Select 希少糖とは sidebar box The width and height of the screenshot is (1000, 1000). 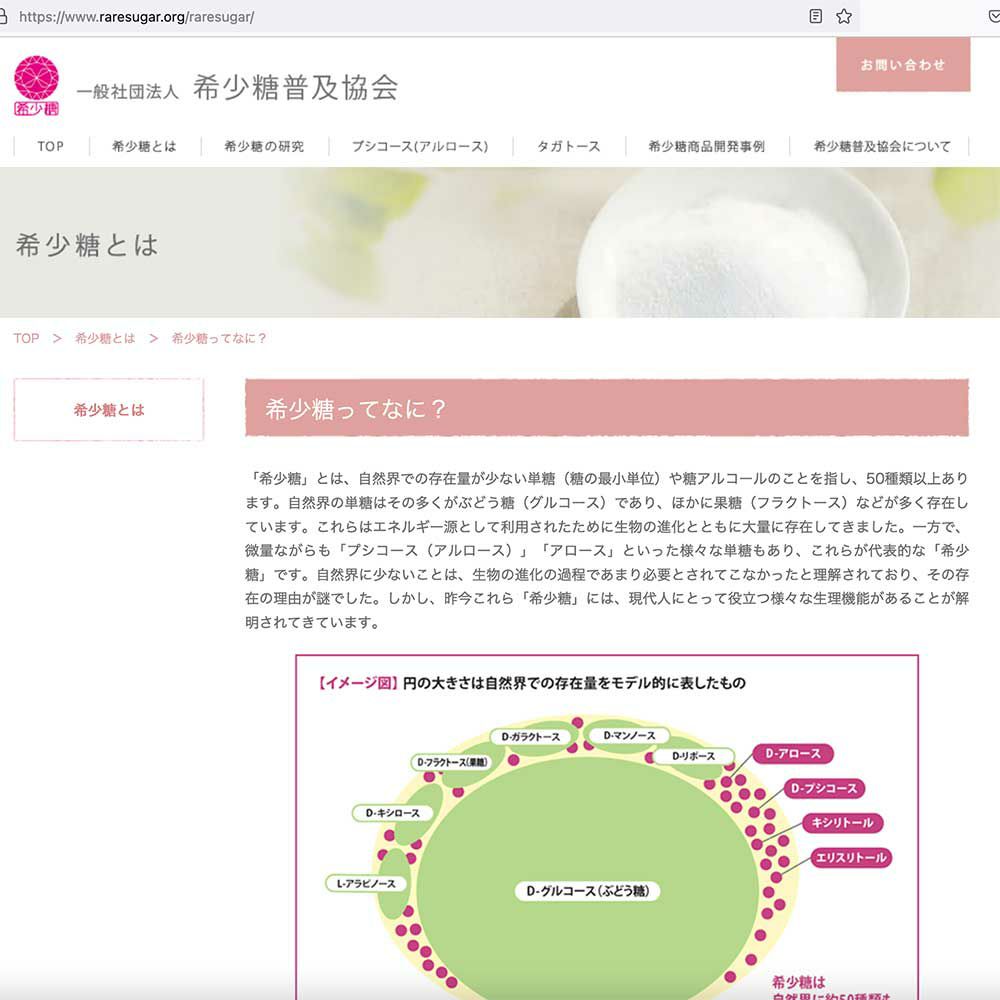pos(108,409)
